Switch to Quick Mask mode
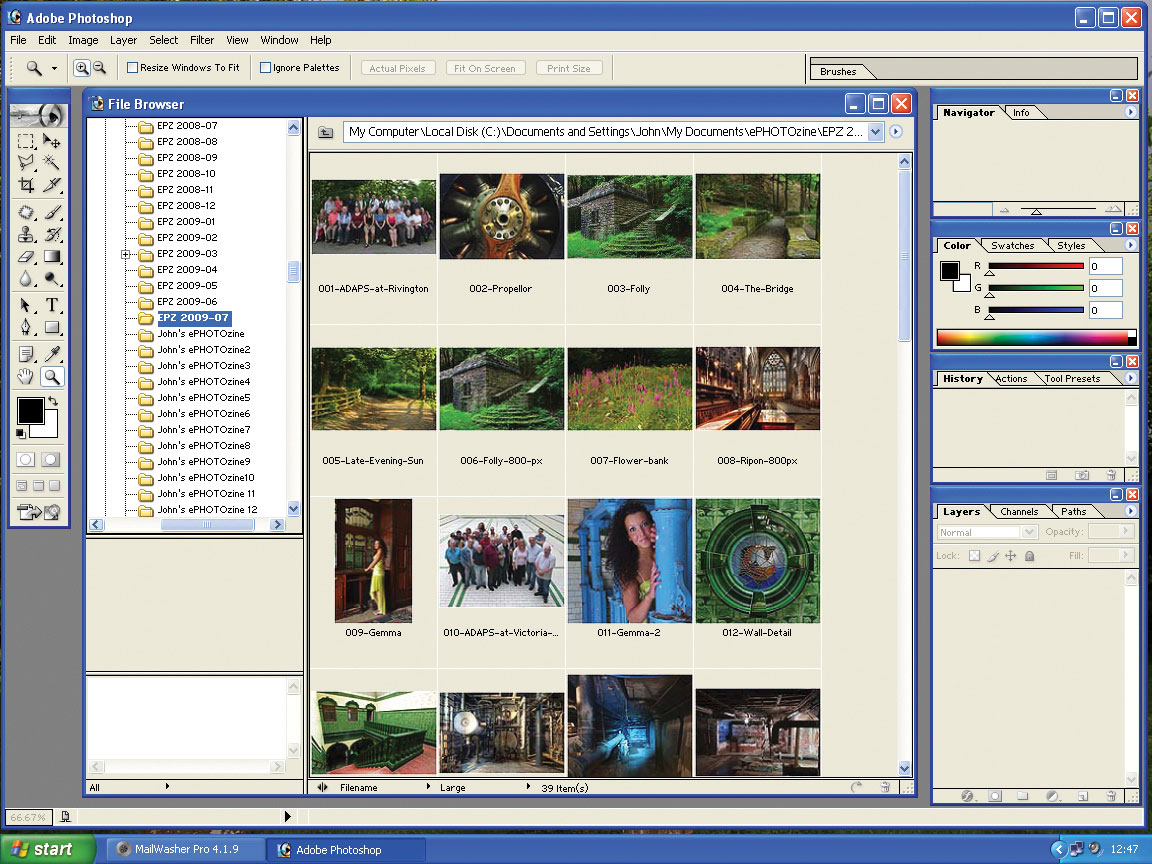This screenshot has width=1152, height=864. tap(50, 460)
